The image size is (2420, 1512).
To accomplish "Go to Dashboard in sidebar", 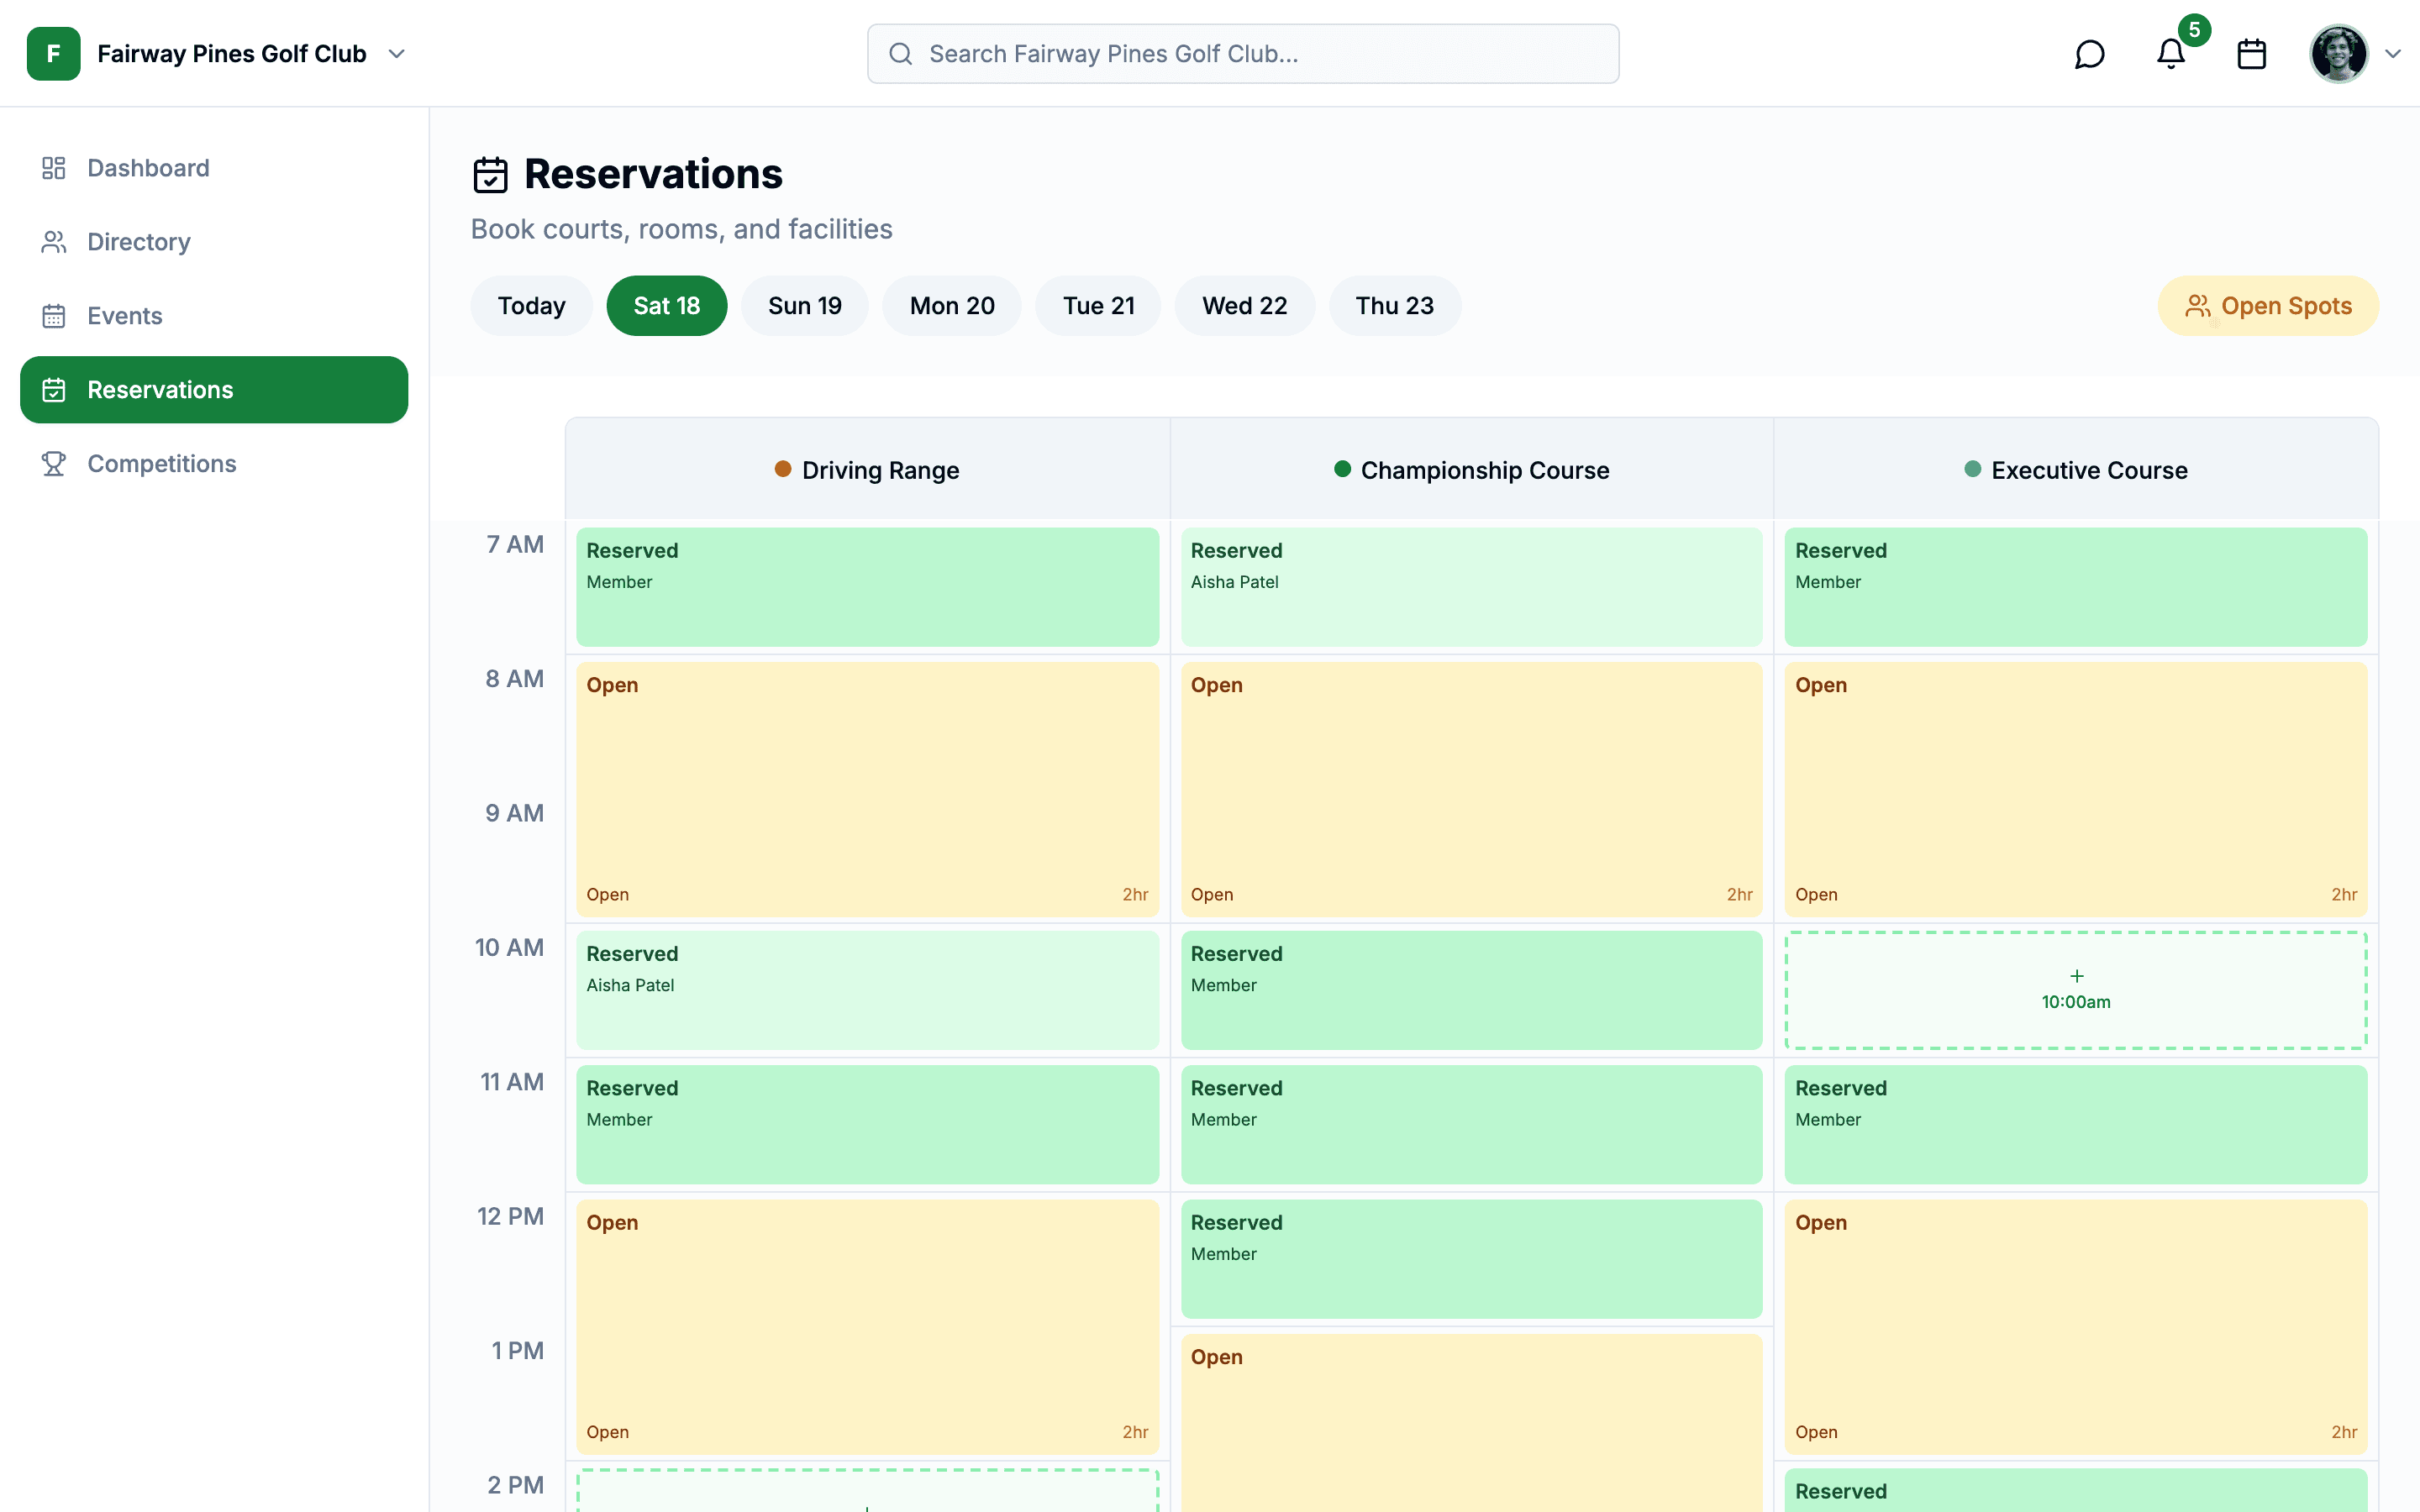I will click(x=214, y=168).
